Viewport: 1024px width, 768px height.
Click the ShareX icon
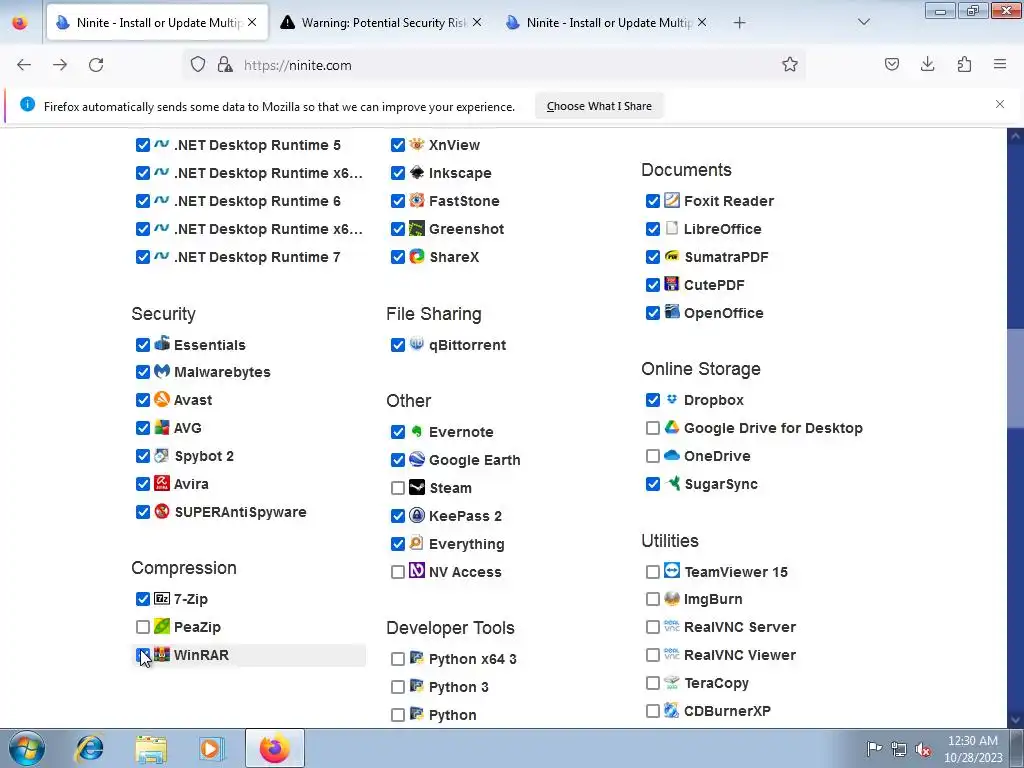click(x=417, y=257)
